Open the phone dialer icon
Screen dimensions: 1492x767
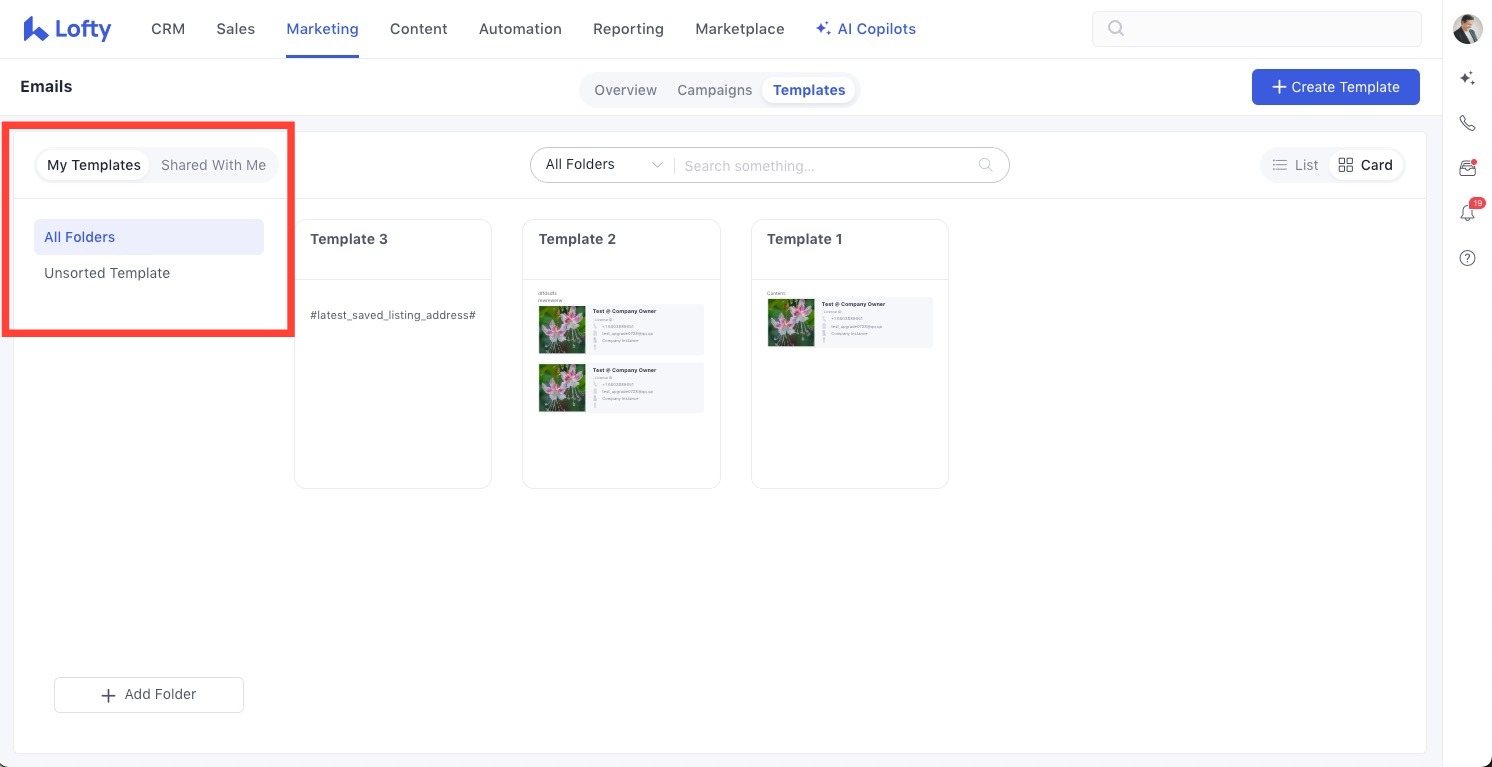[x=1467, y=123]
